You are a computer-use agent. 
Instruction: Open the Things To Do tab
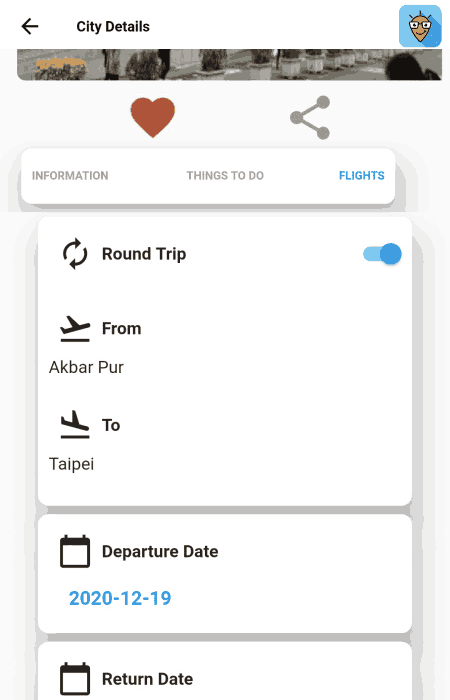pos(225,175)
